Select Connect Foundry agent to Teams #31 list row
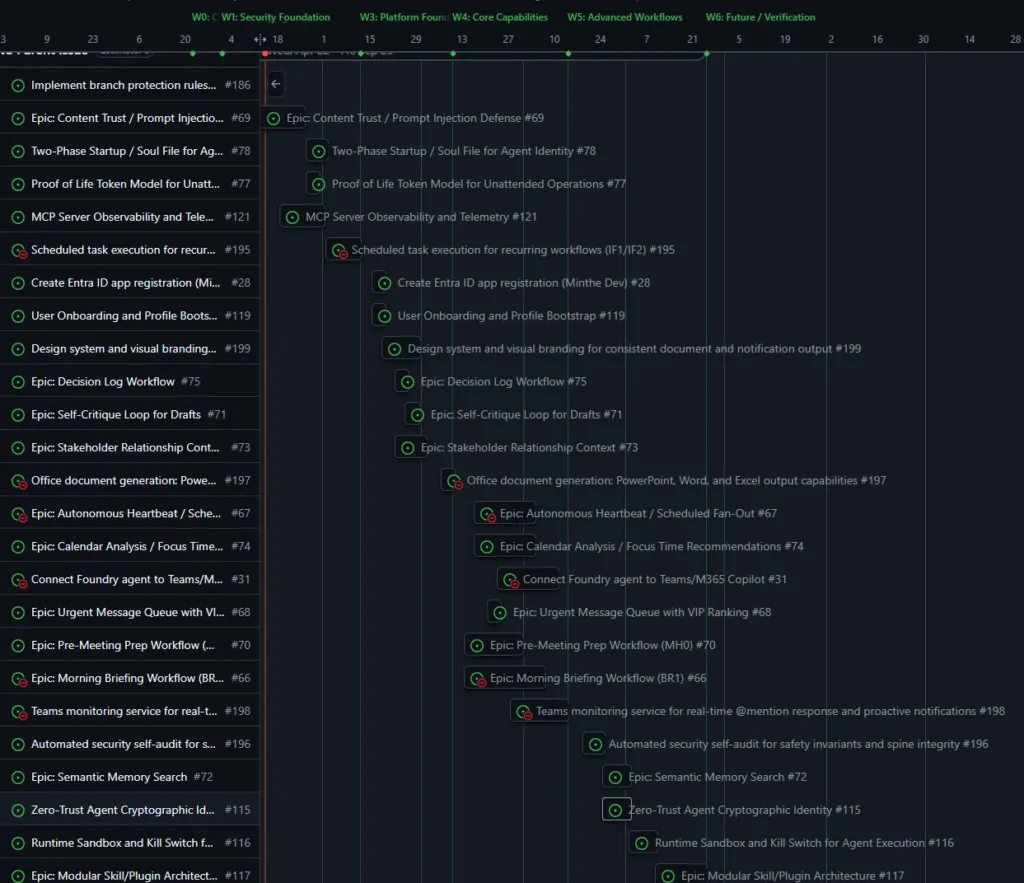Viewport: 1024px width, 883px height. [130, 579]
